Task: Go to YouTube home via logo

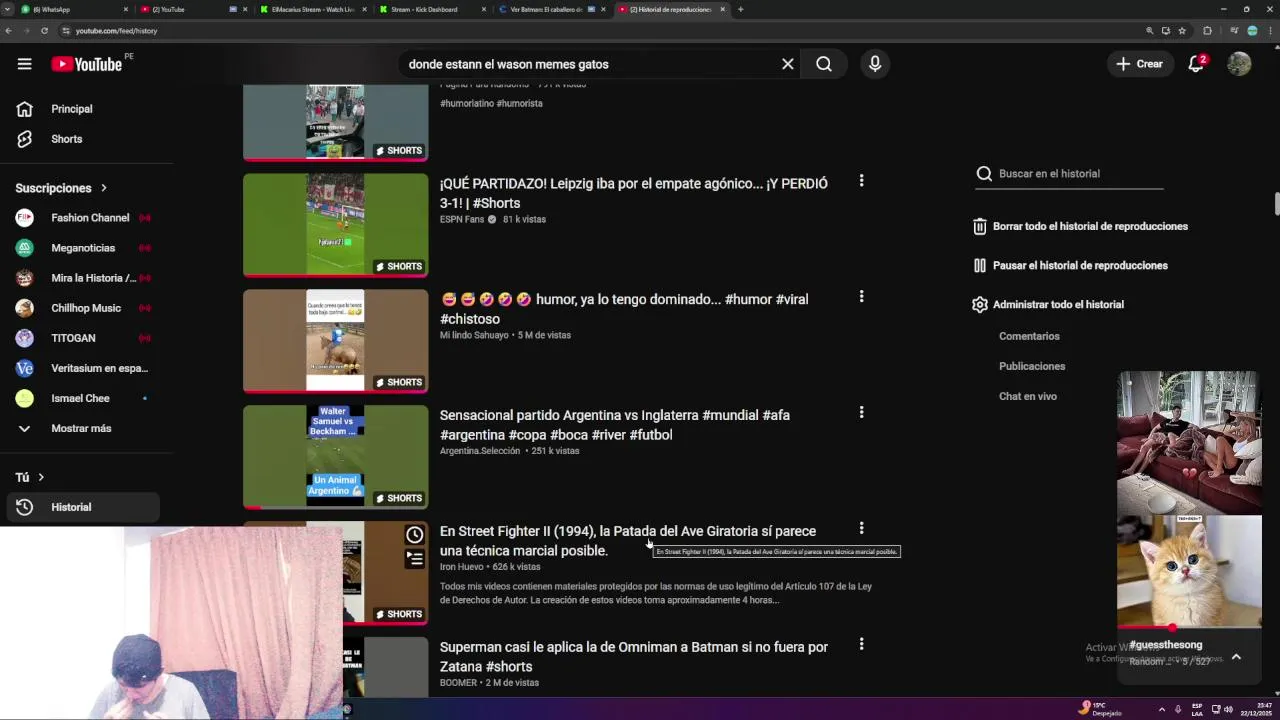Action: [x=87, y=64]
